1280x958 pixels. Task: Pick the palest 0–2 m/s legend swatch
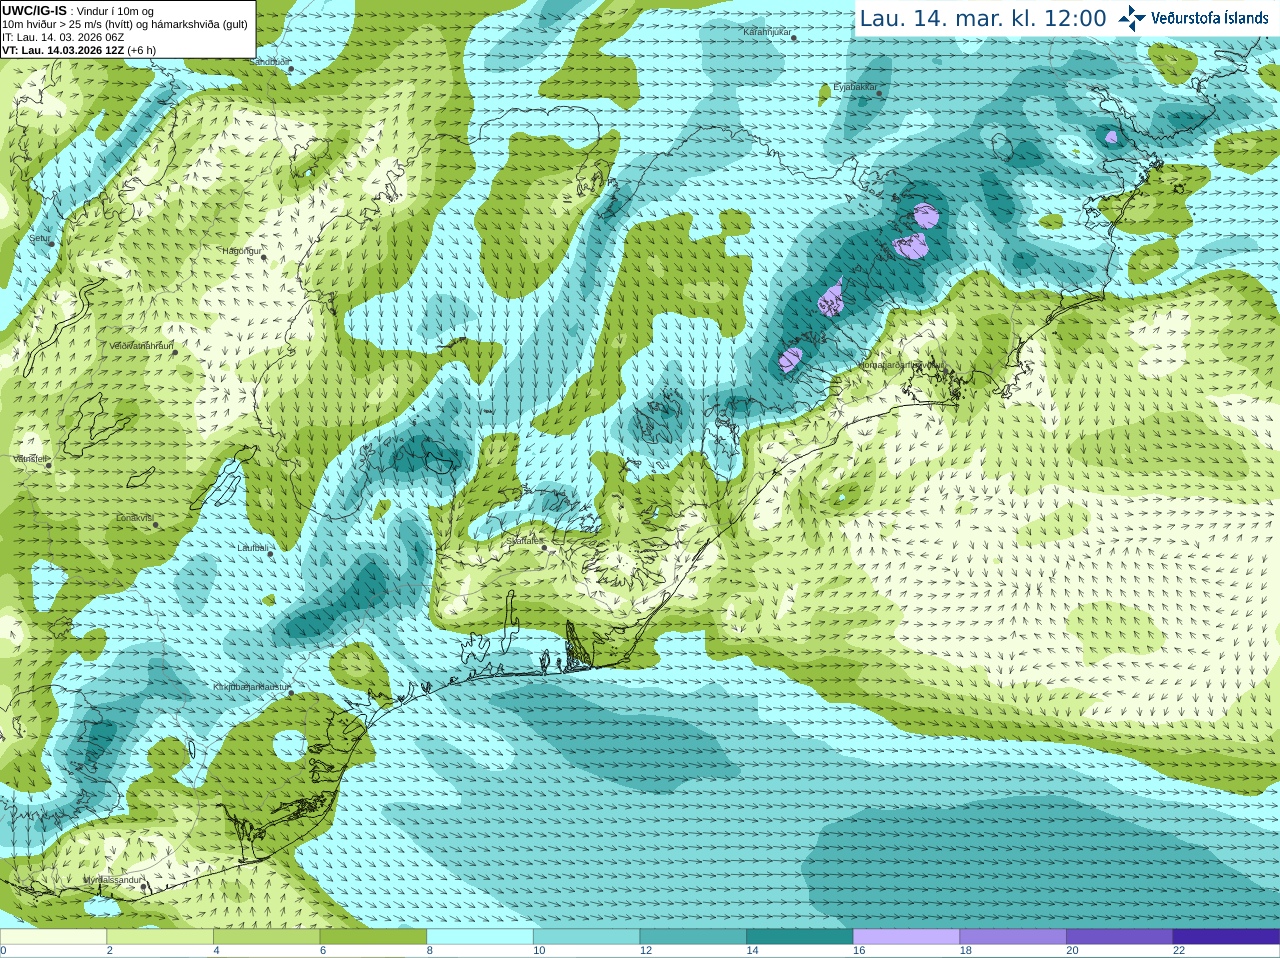[53, 937]
